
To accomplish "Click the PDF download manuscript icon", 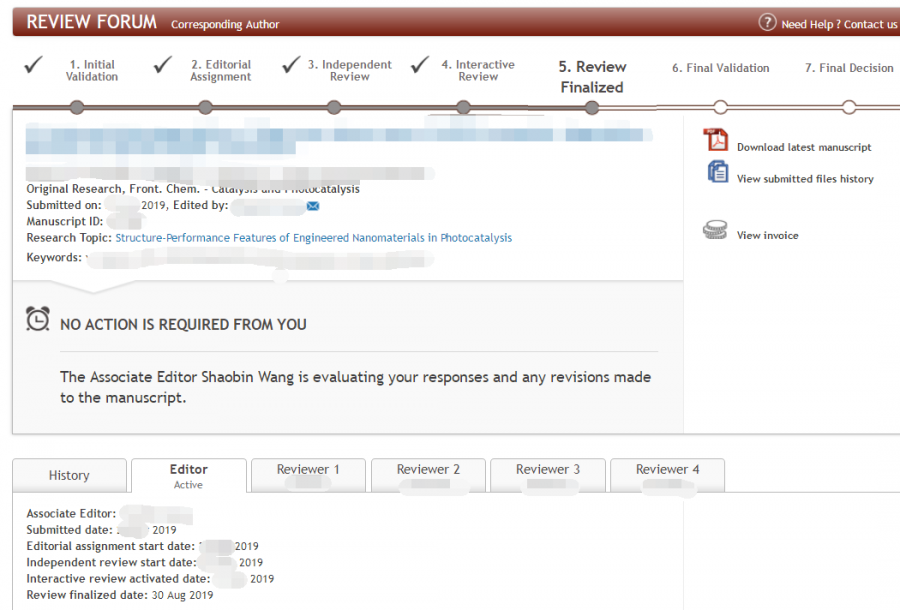I will [x=716, y=139].
